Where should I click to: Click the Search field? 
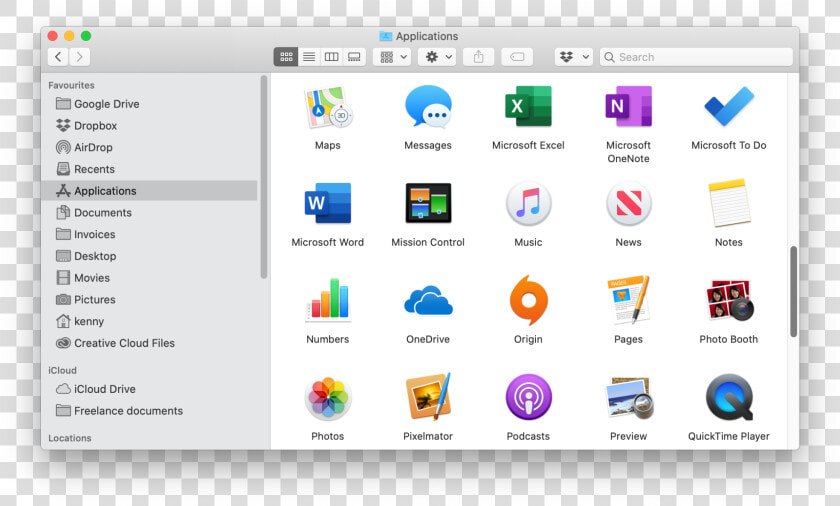(696, 57)
